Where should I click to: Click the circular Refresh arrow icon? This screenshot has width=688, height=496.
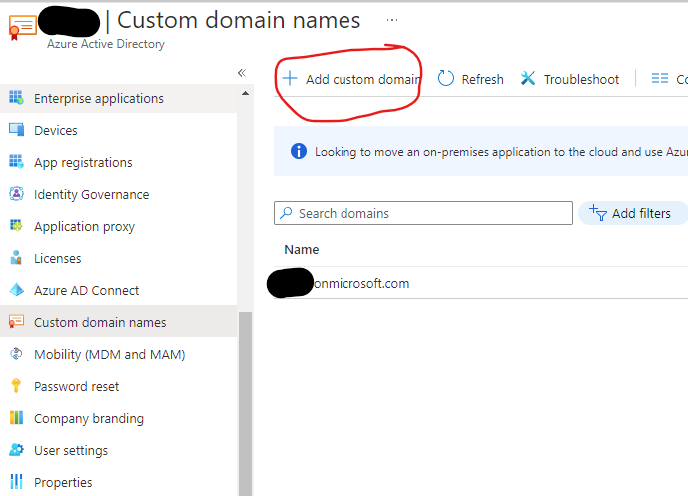pyautogui.click(x=445, y=79)
